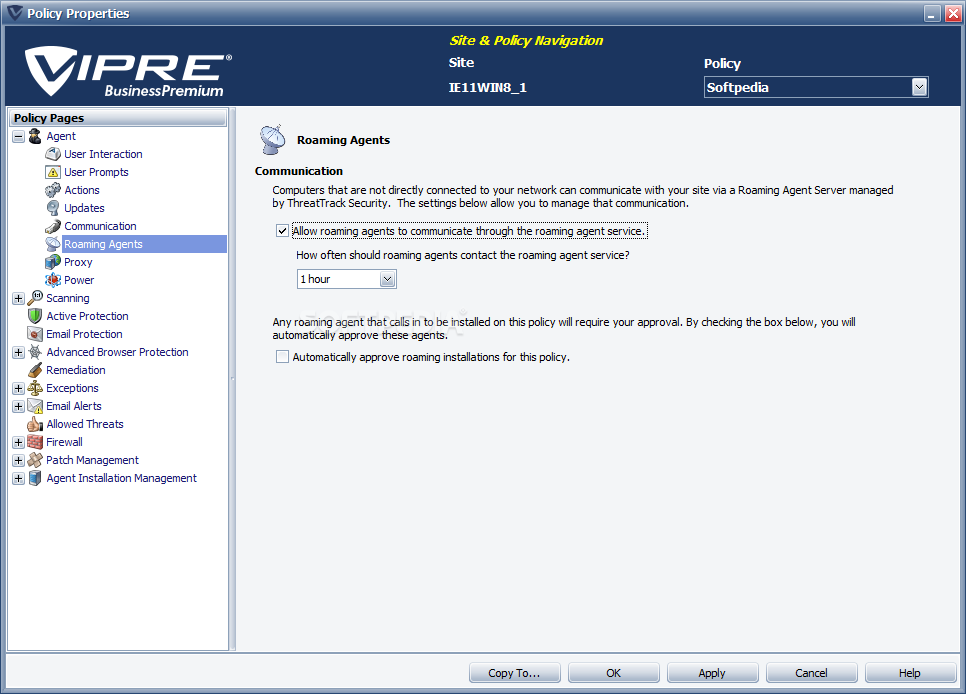Click the Actions gears icon
The image size is (966, 694).
point(53,190)
